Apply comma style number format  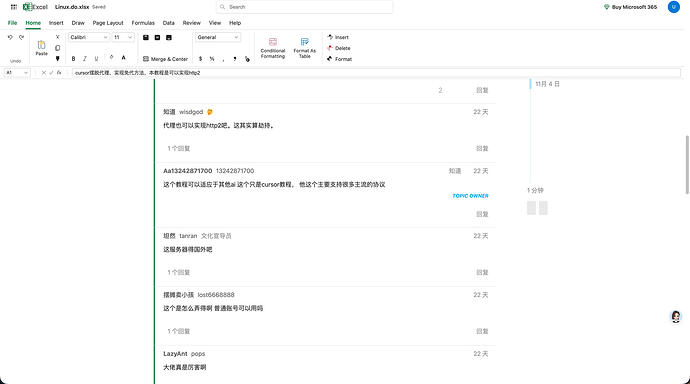(x=224, y=59)
